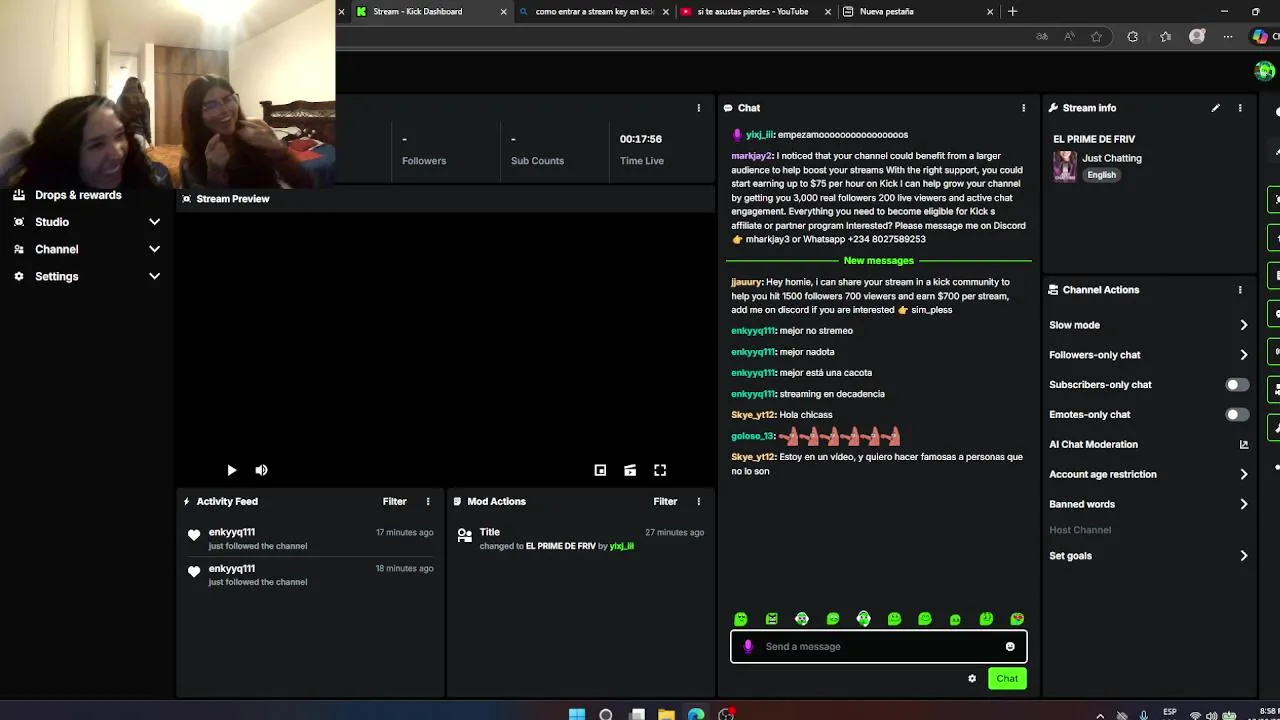Click English language tag in Stream info

[1101, 175]
